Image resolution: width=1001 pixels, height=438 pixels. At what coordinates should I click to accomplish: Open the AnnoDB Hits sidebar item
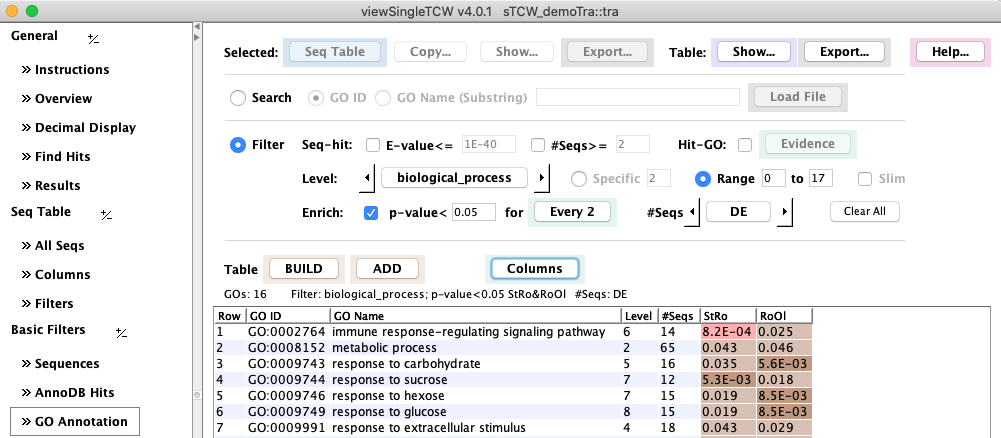tap(74, 393)
